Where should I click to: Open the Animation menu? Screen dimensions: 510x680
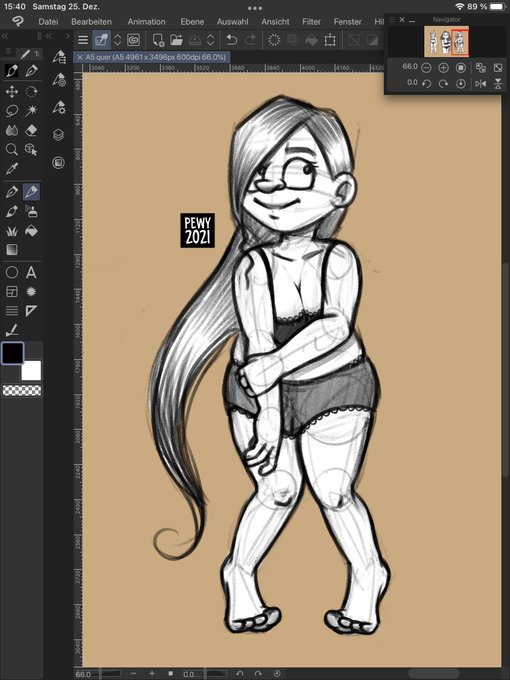pos(146,21)
